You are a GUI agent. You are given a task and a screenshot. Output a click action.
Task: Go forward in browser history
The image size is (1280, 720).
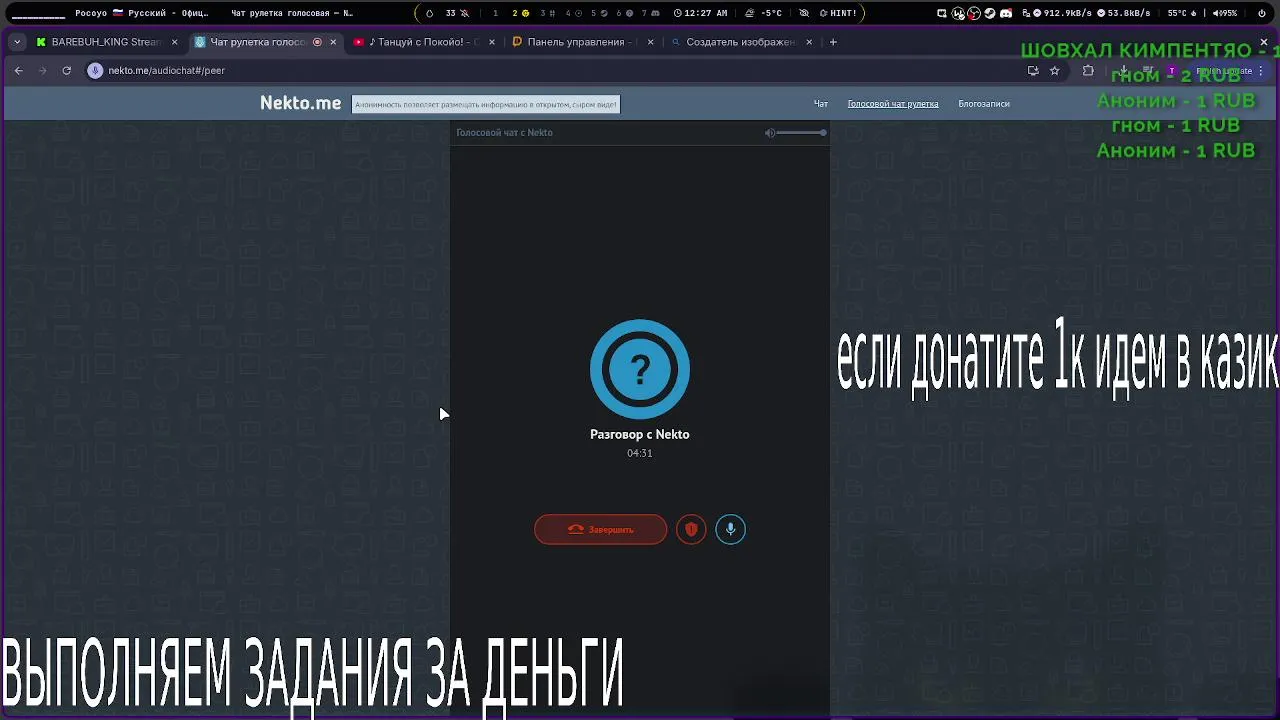click(x=42, y=70)
